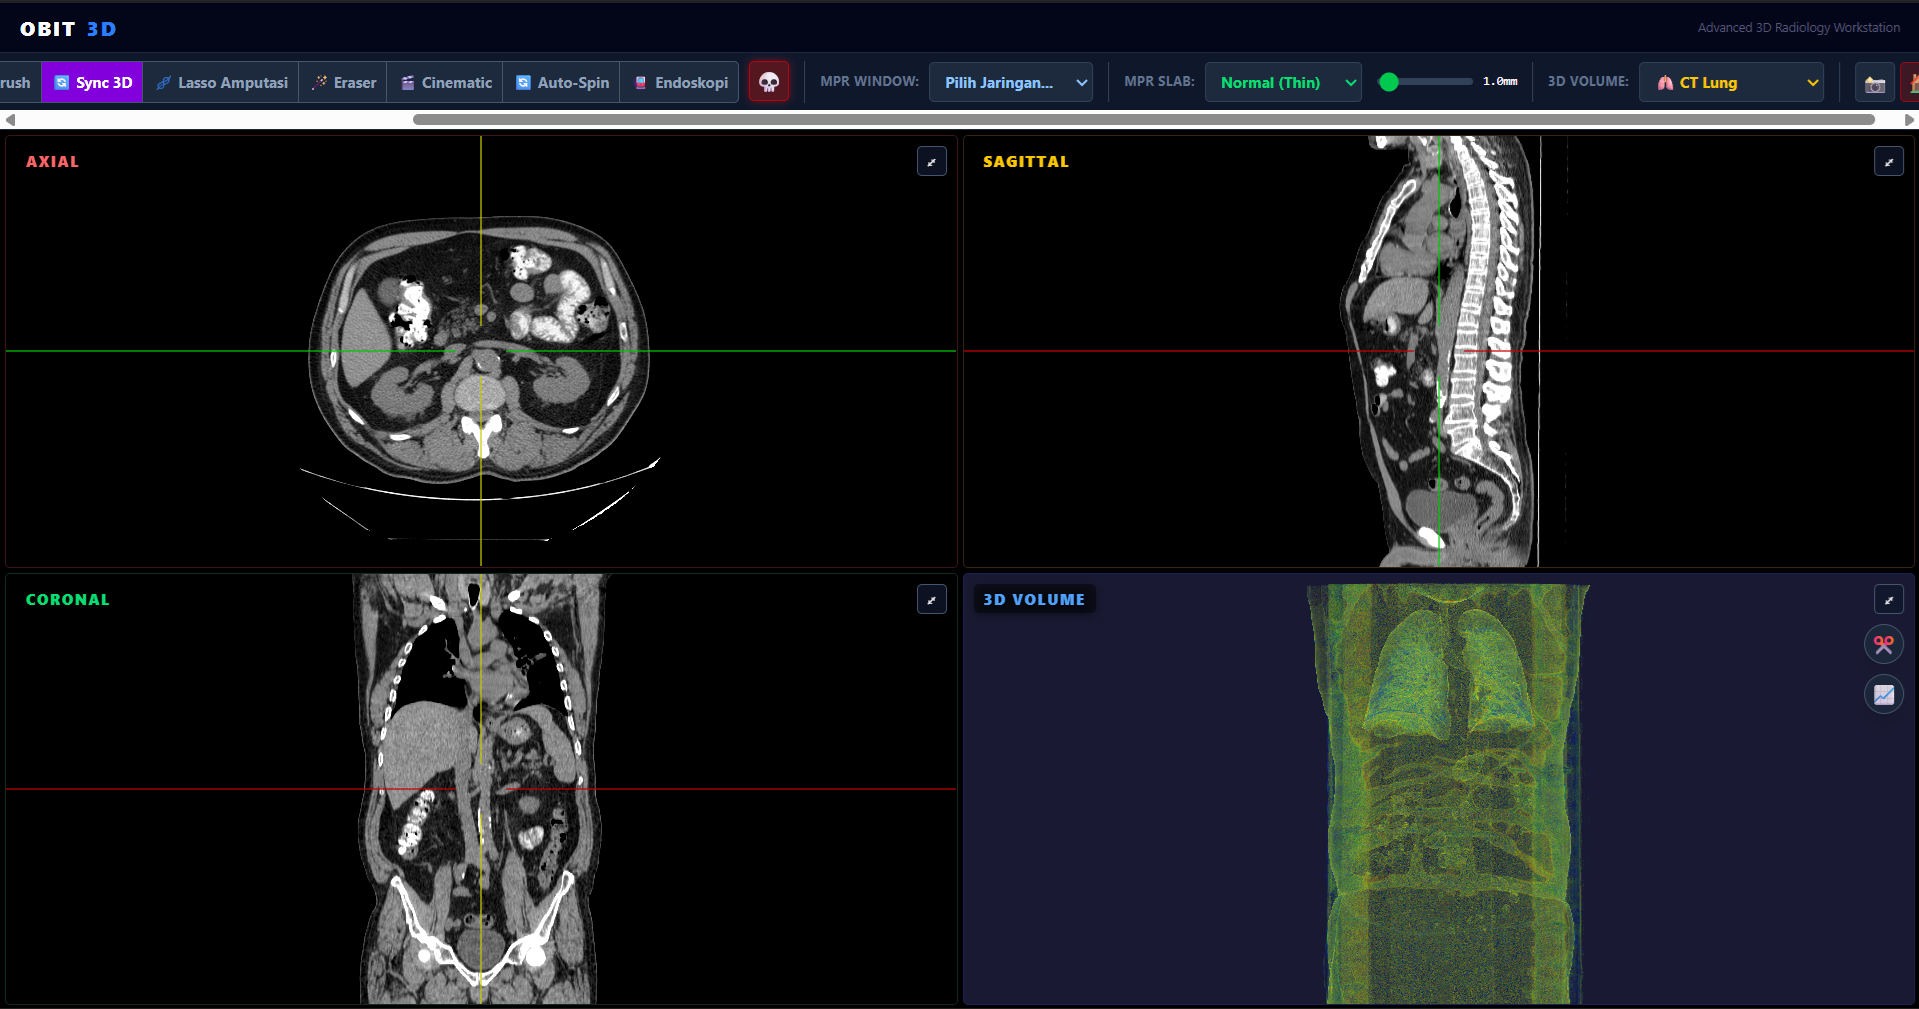Click the Advanced 3D Radiology Workstation text

[1798, 28]
